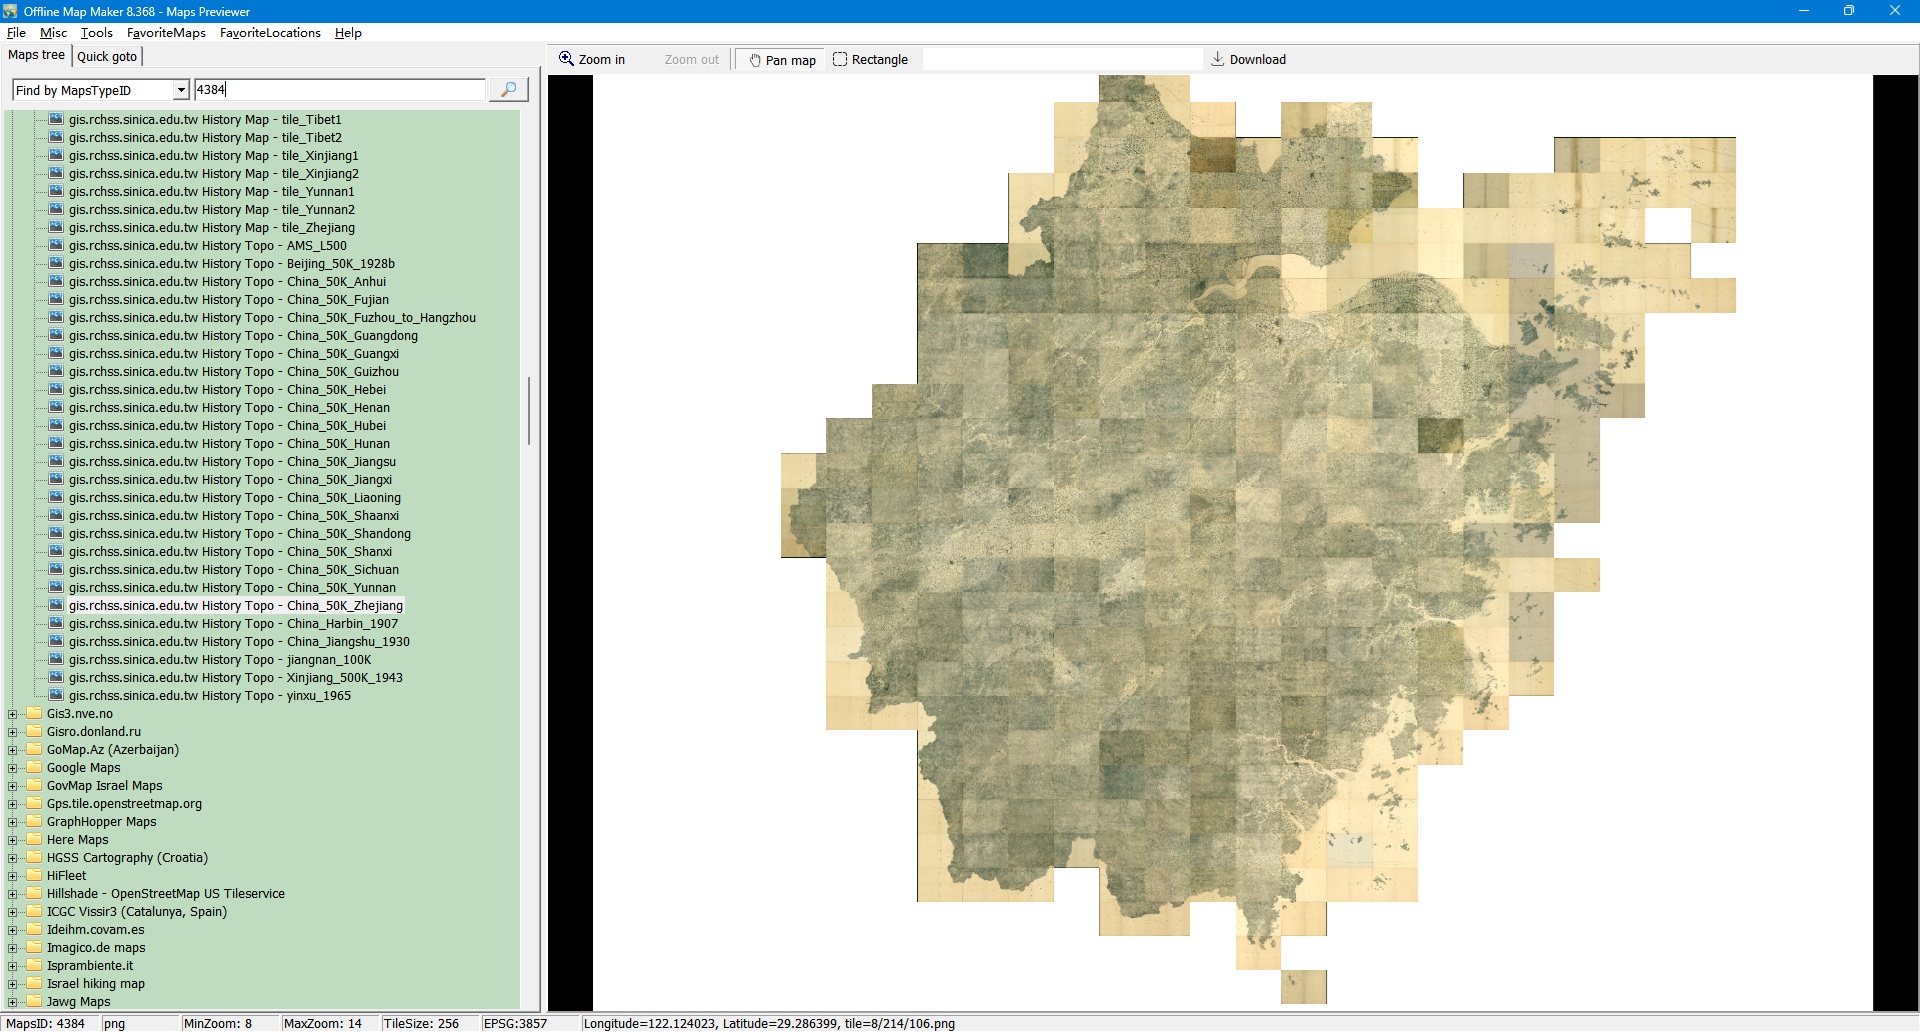Switch to the Maps tree tab

coord(36,55)
